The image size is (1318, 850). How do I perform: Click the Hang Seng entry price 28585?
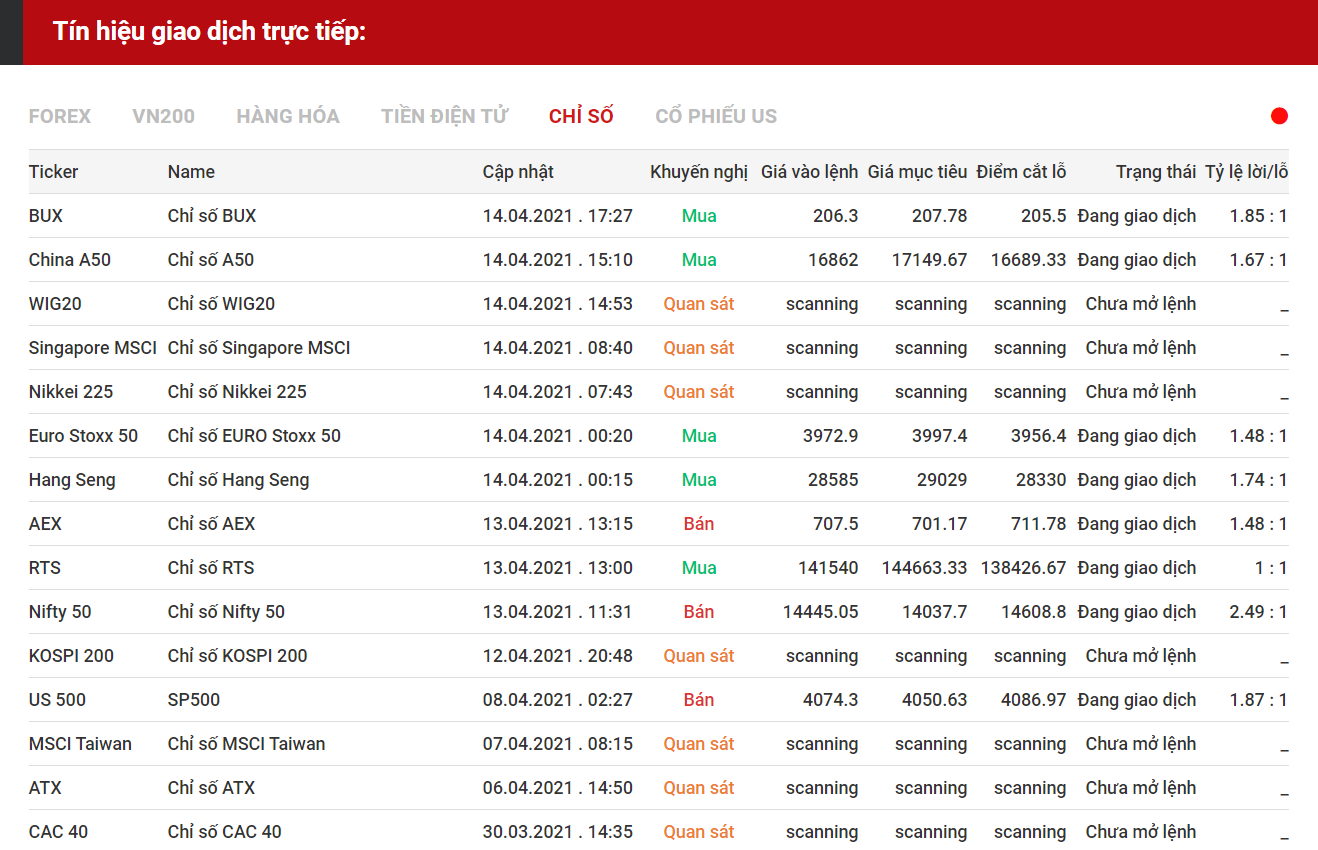click(x=833, y=480)
